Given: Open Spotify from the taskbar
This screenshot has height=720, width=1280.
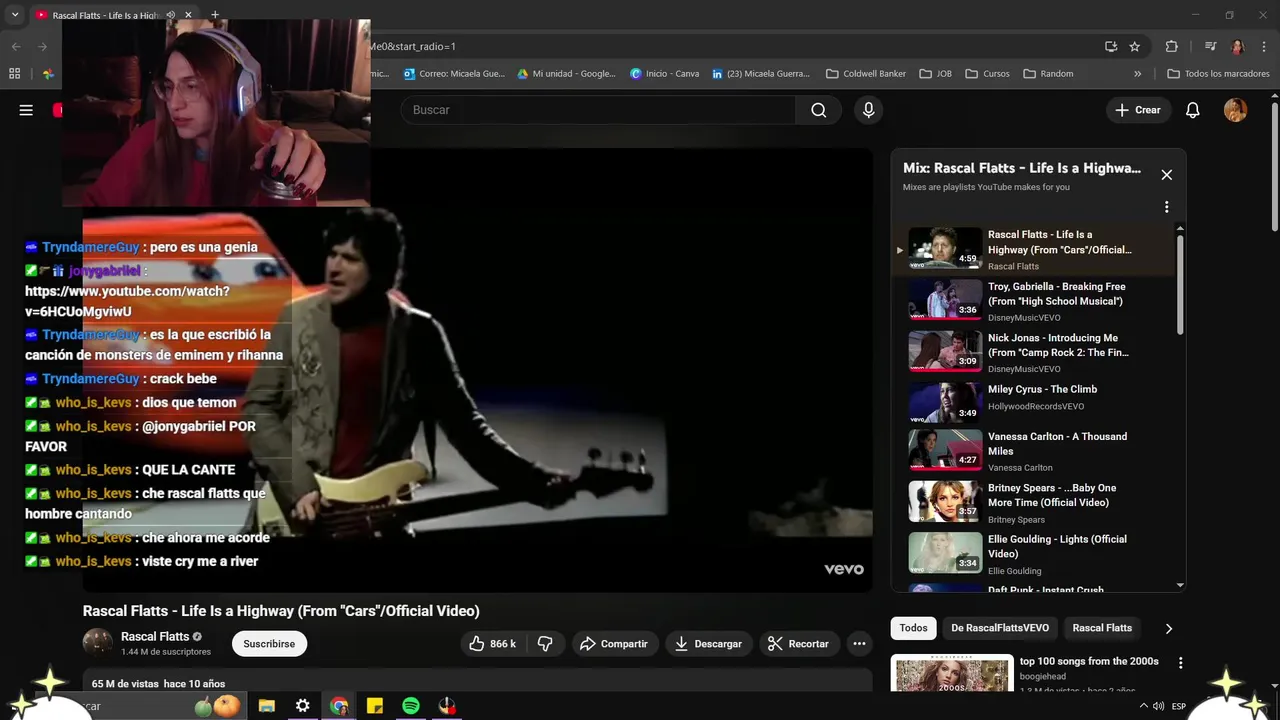Looking at the screenshot, I should tap(410, 706).
